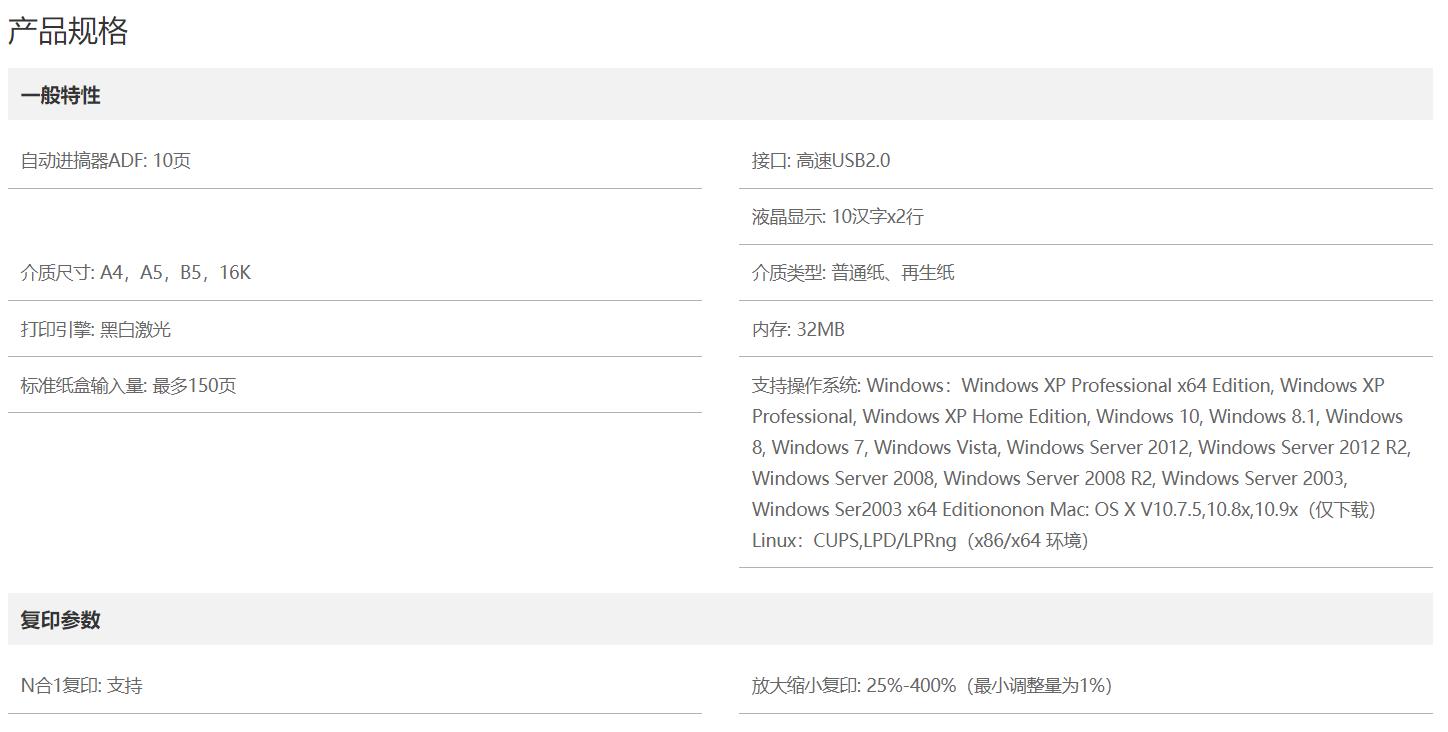Image resolution: width=1448 pixels, height=732 pixels.
Task: Click the 复印参数 section header
Action: tap(60, 620)
